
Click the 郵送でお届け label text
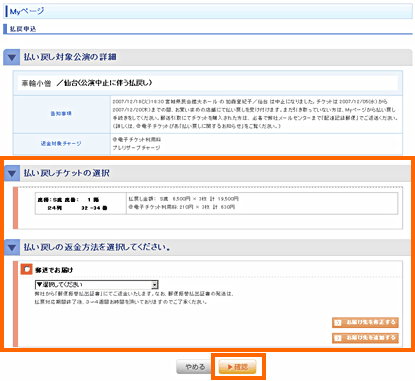tap(54, 270)
